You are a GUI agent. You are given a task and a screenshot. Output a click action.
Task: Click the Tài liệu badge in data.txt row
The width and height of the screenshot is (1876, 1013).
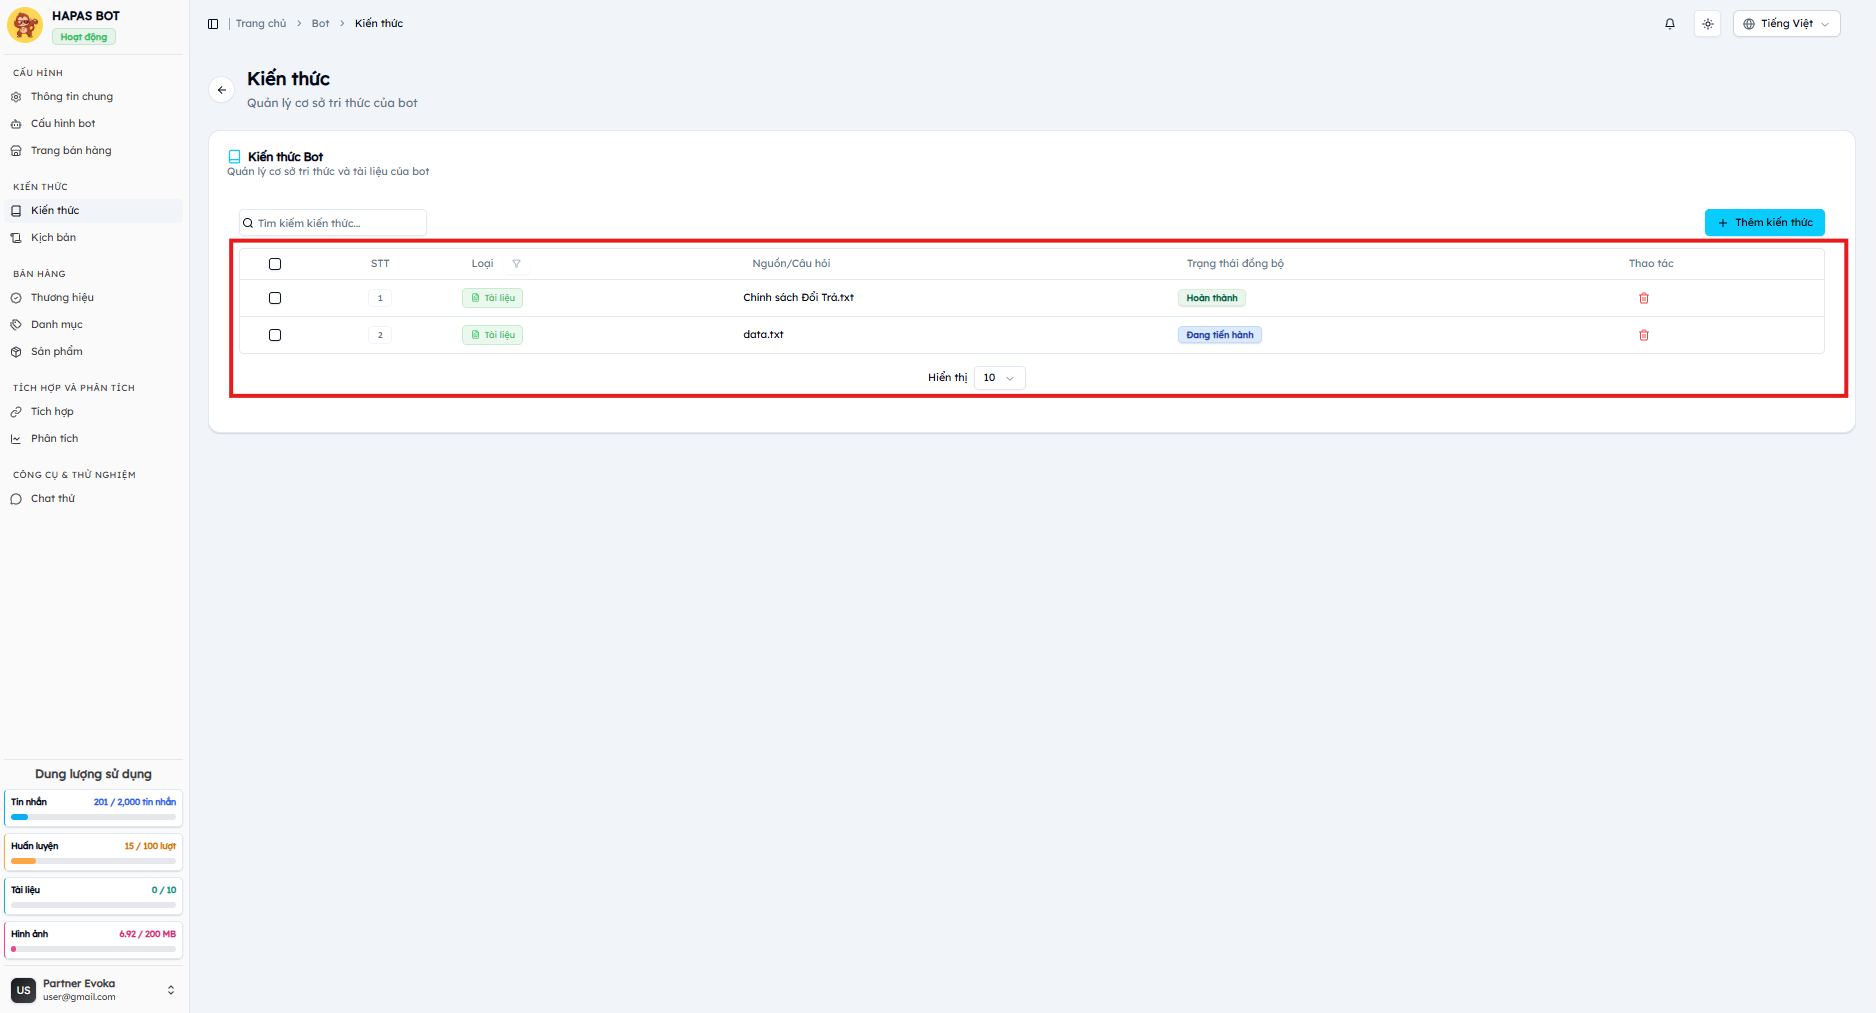point(492,335)
